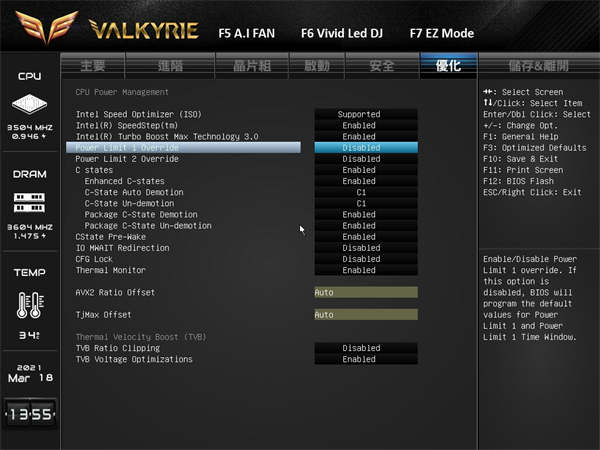Switch to F7 EZ Mode
600x450 pixels.
click(442, 33)
